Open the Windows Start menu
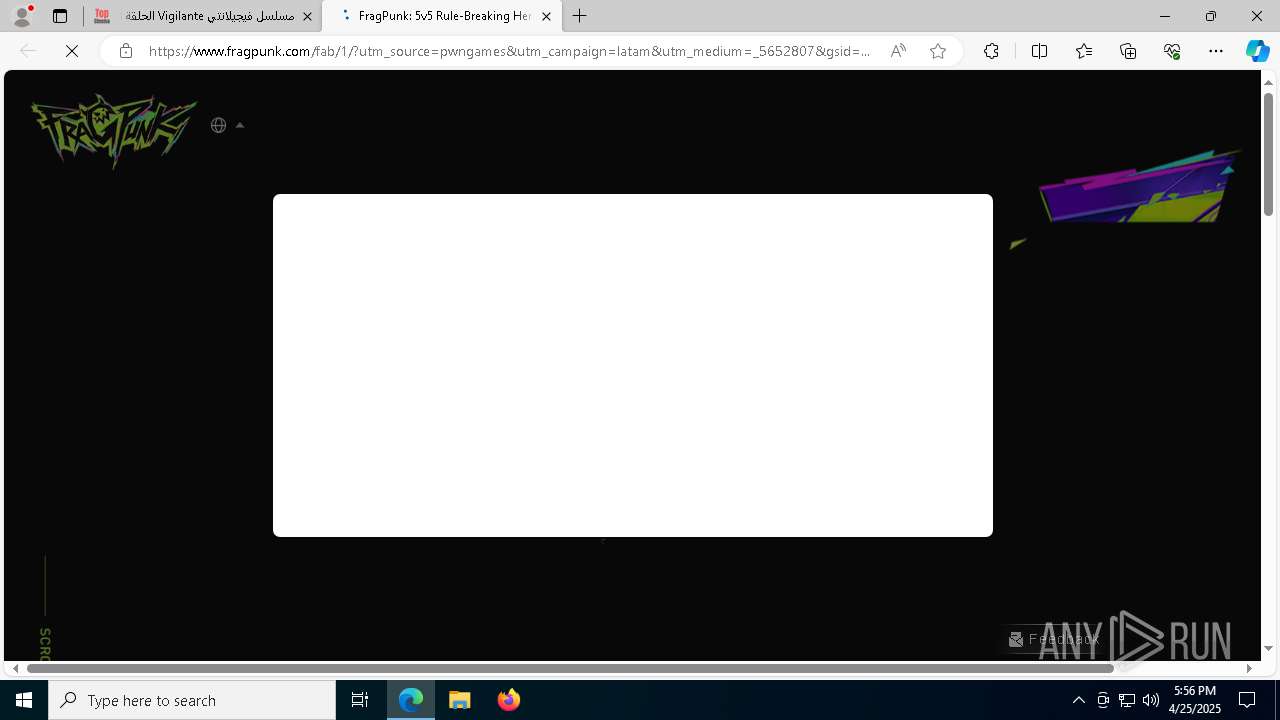This screenshot has width=1280, height=720. [x=24, y=700]
